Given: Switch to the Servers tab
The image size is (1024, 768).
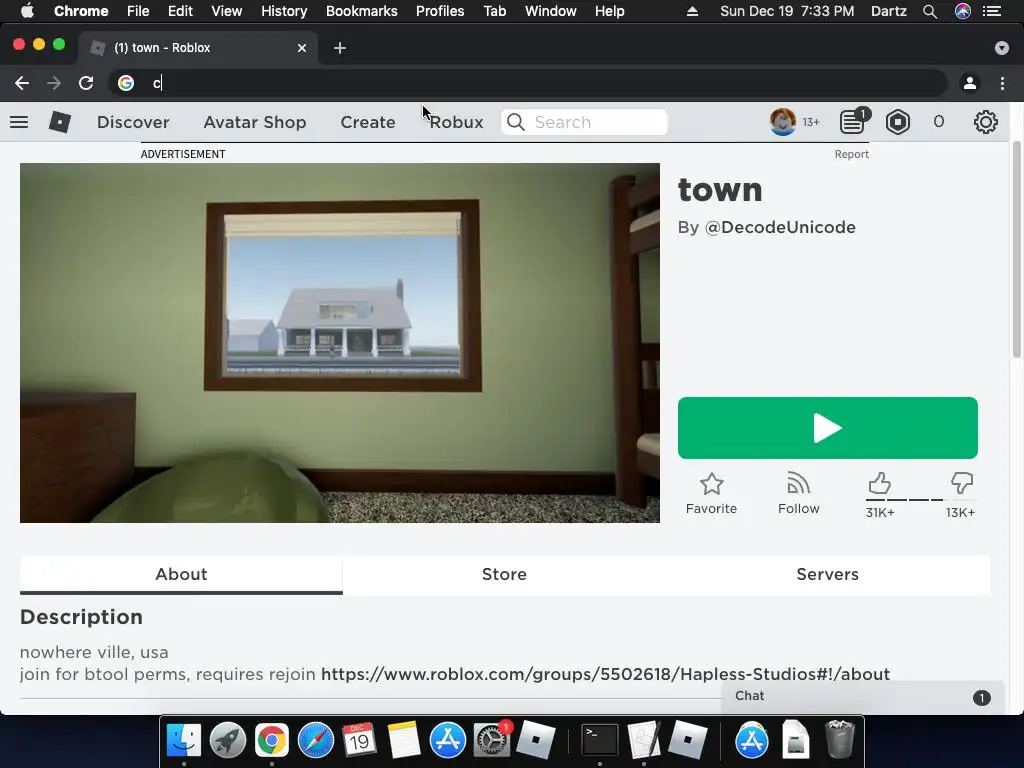Looking at the screenshot, I should coord(827,574).
